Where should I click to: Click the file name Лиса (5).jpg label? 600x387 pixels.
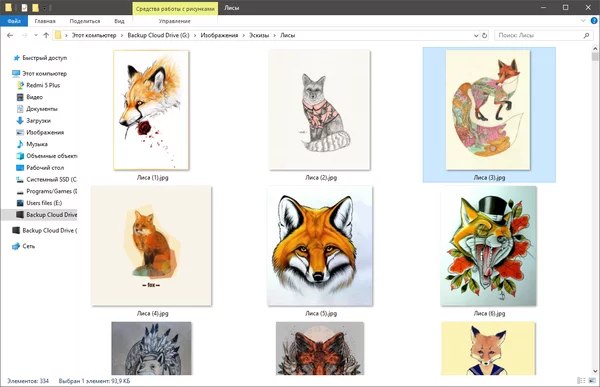pyautogui.click(x=321, y=313)
